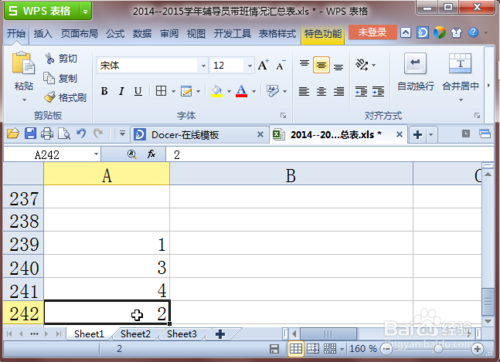The width and height of the screenshot is (500, 362).
Task: Expand the borders dropdown arrow
Action: (x=173, y=91)
